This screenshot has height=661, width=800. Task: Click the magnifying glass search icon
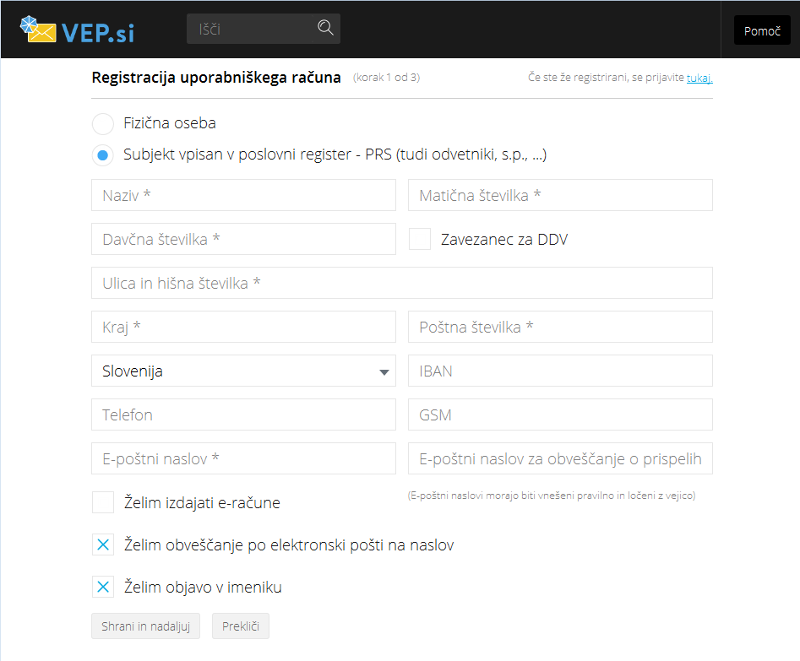[x=326, y=28]
